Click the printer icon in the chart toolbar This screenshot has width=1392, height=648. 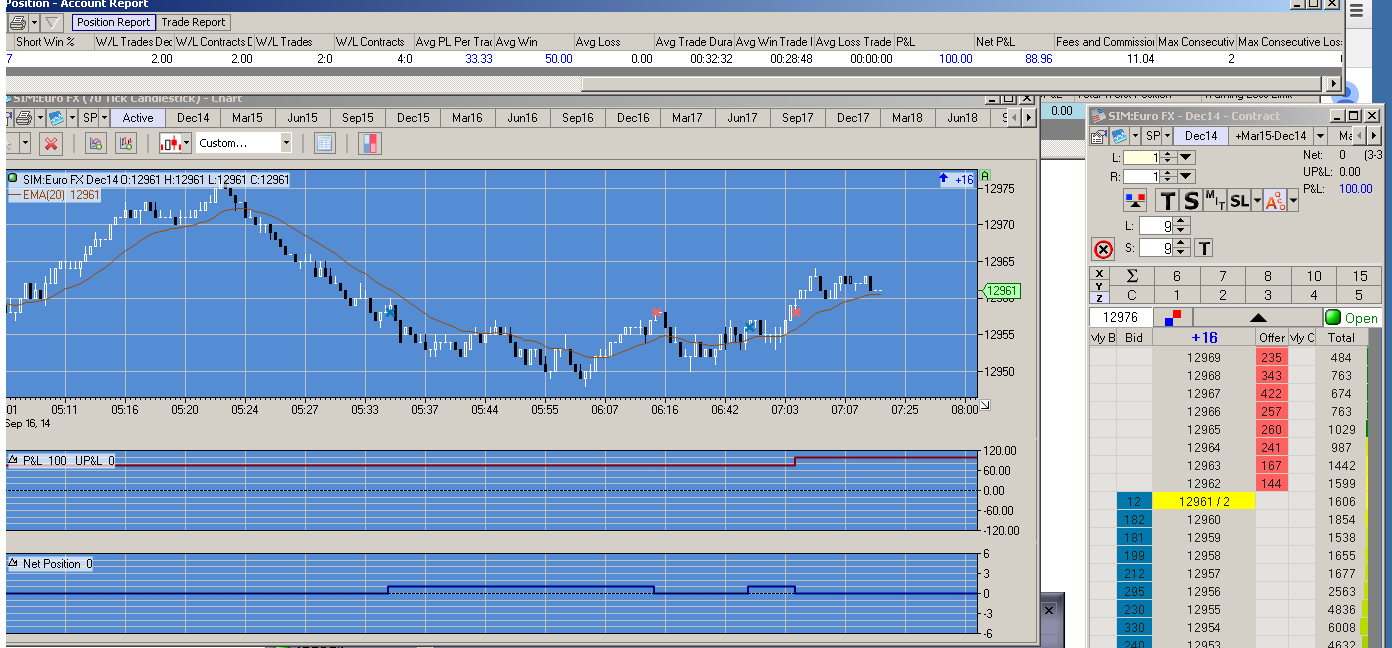tap(23, 118)
